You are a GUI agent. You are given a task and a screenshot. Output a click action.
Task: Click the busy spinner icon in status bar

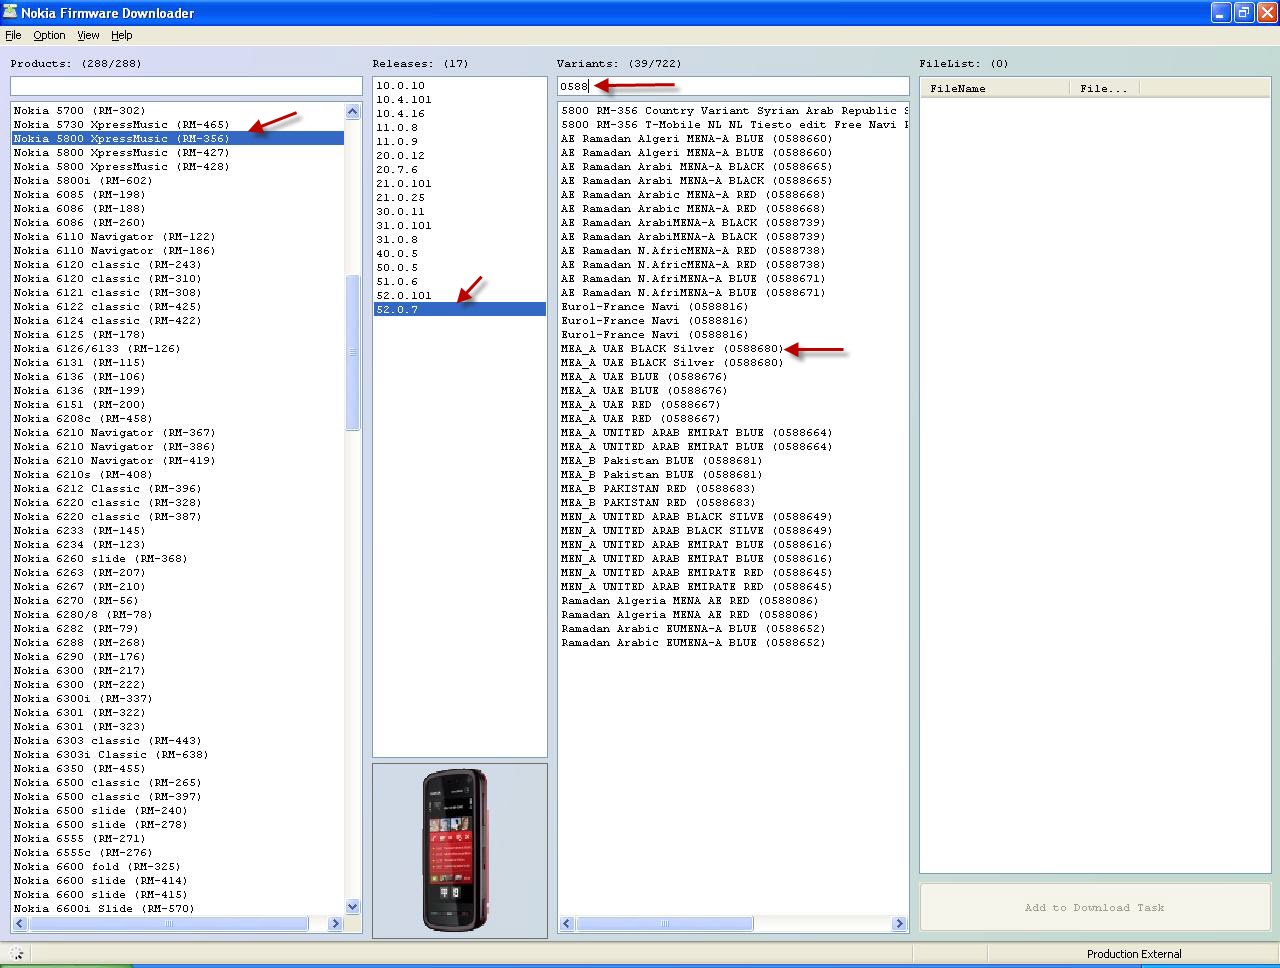click(17, 954)
